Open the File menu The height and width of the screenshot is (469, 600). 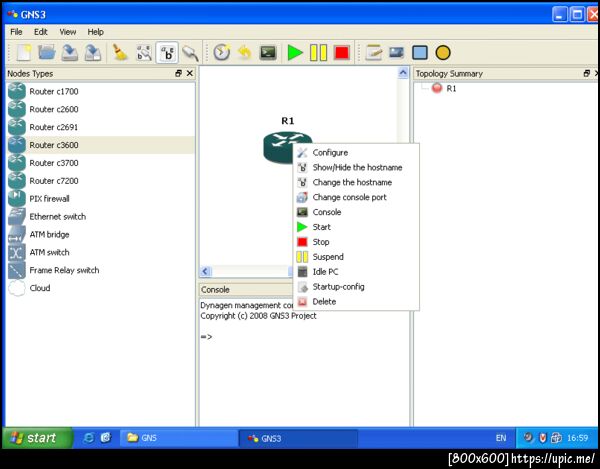pyautogui.click(x=16, y=32)
